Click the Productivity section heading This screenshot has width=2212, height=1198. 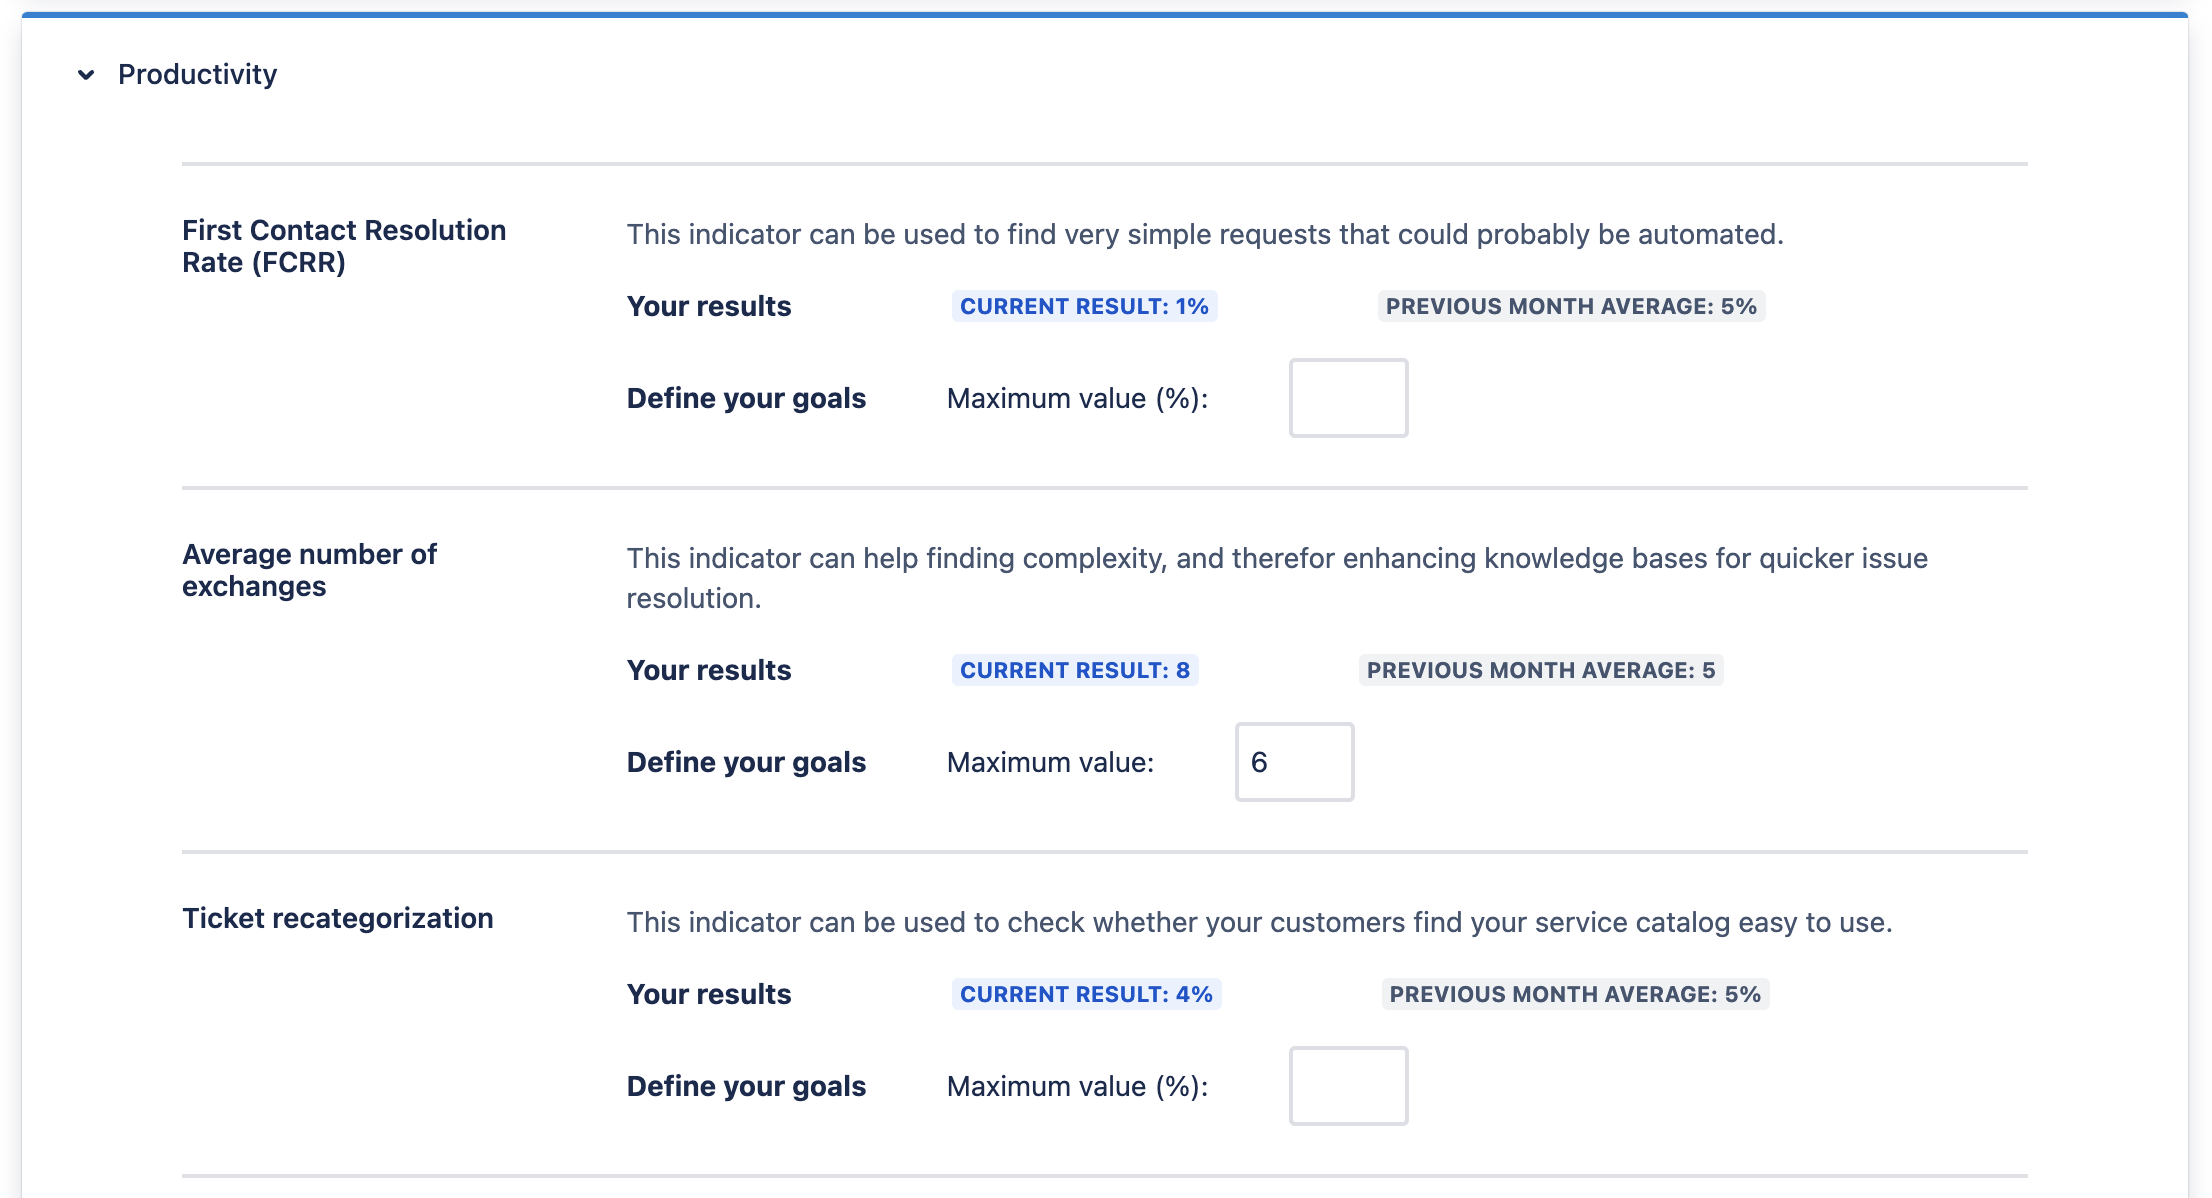coord(197,75)
